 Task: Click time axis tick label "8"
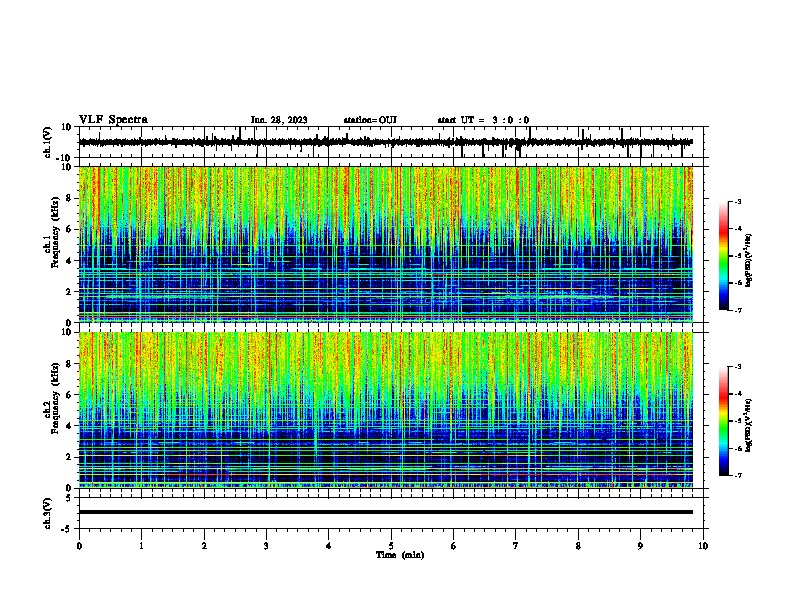[578, 546]
